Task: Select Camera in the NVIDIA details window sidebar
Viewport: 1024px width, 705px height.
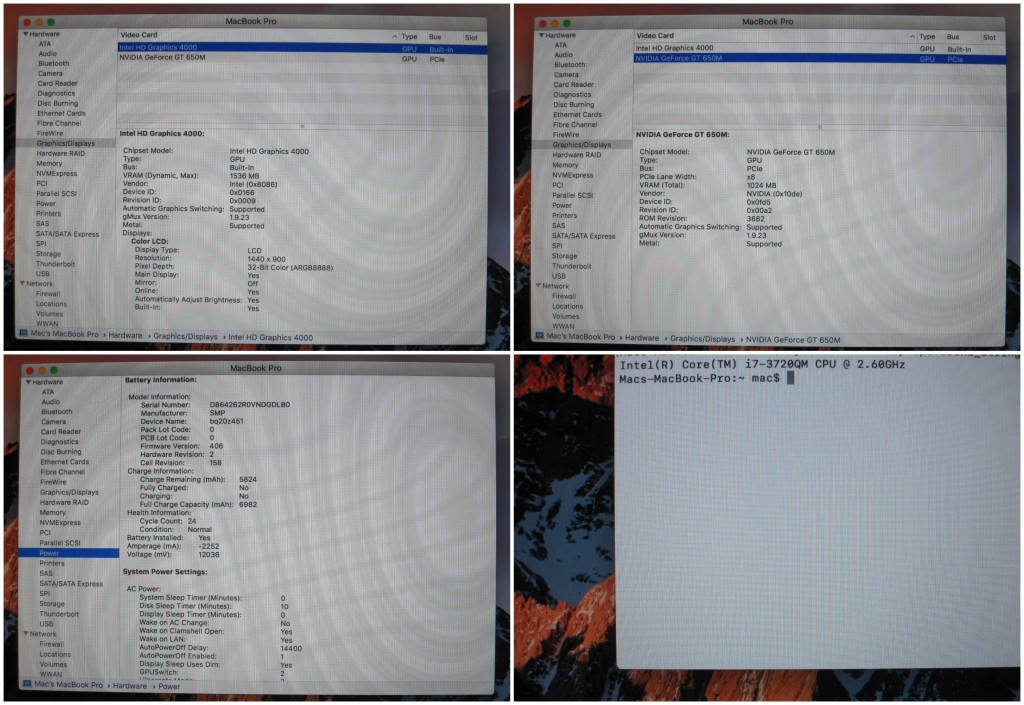Action: coord(566,75)
